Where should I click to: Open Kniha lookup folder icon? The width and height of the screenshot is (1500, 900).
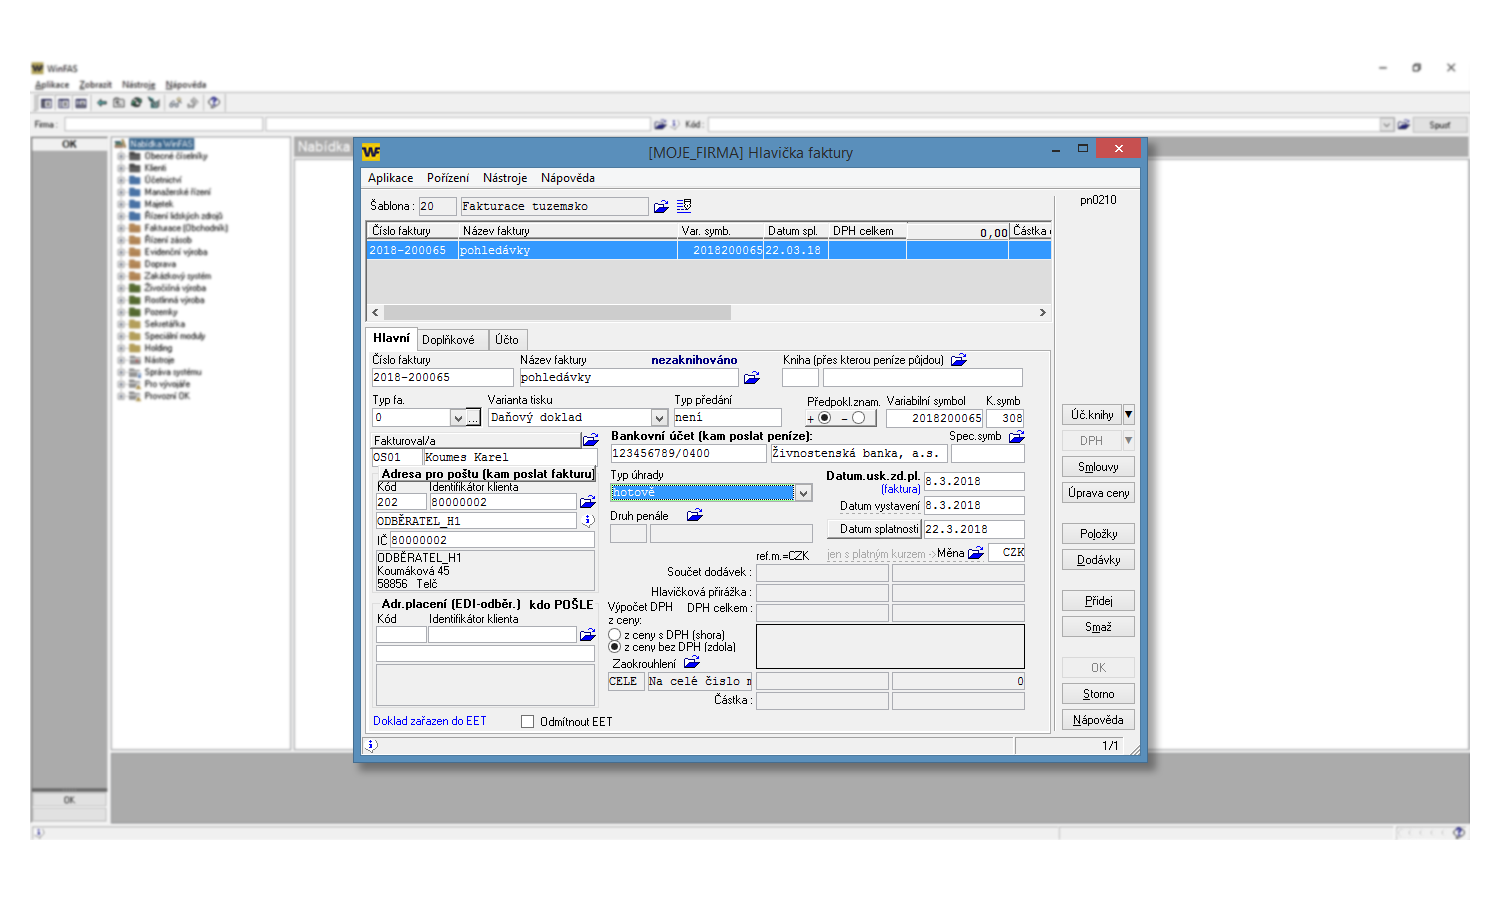pos(958,360)
